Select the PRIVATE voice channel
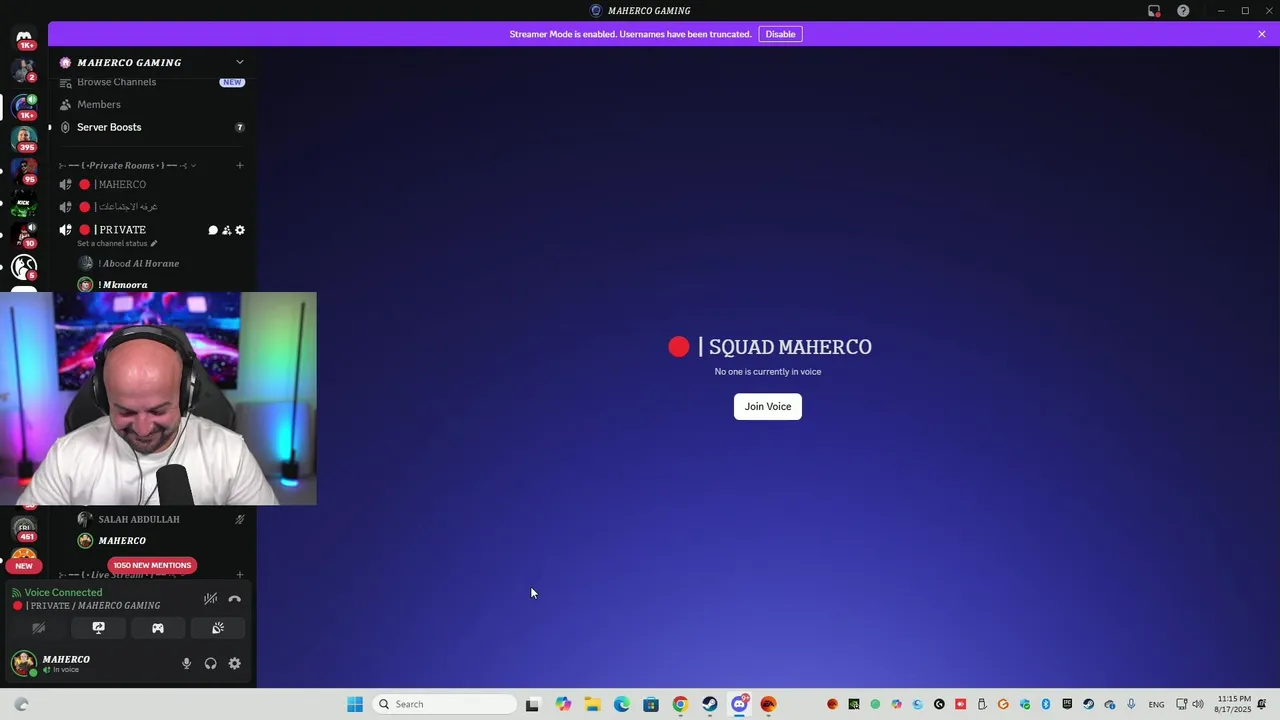Image resolution: width=1280 pixels, height=720 pixels. point(121,230)
